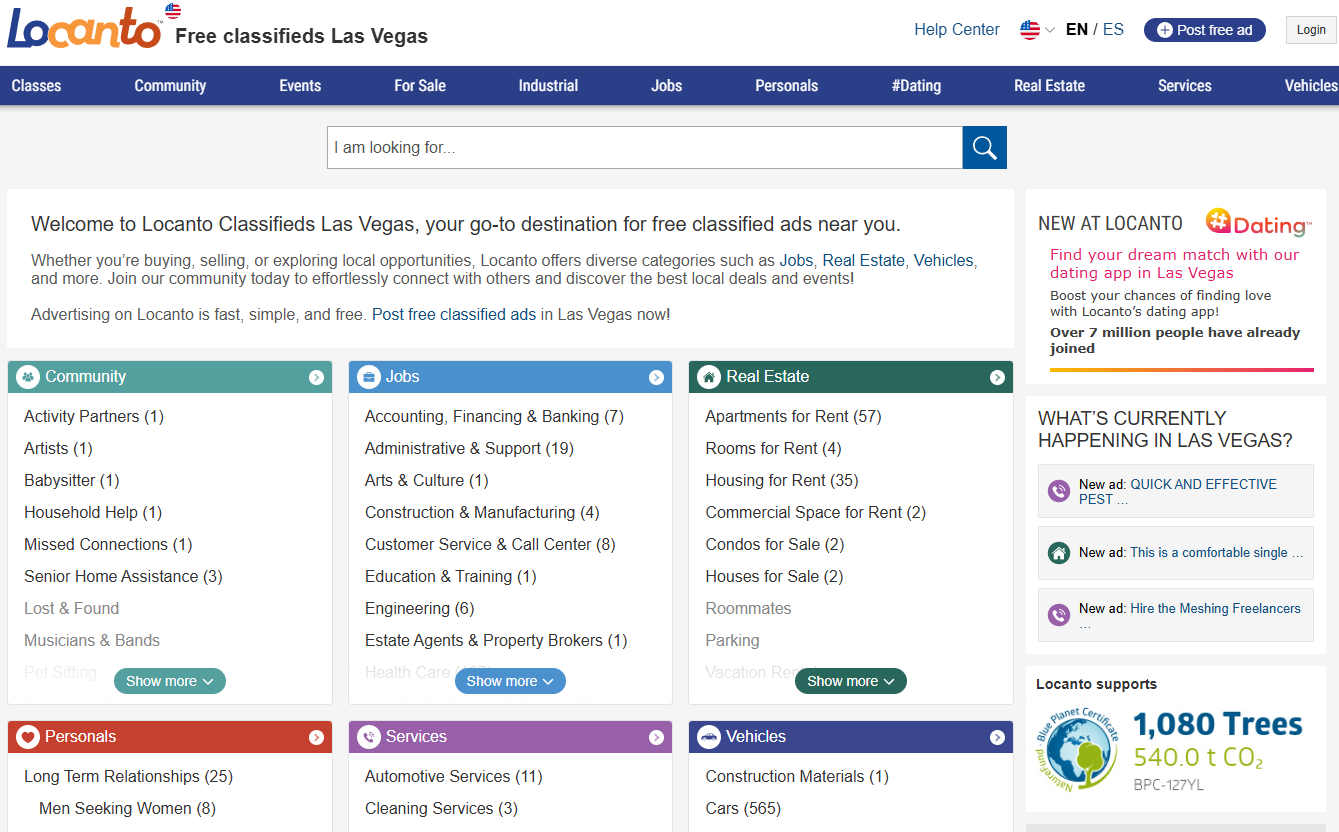Screen dimensions: 1339x832
Task: Click the Login button
Action: 1311,30
